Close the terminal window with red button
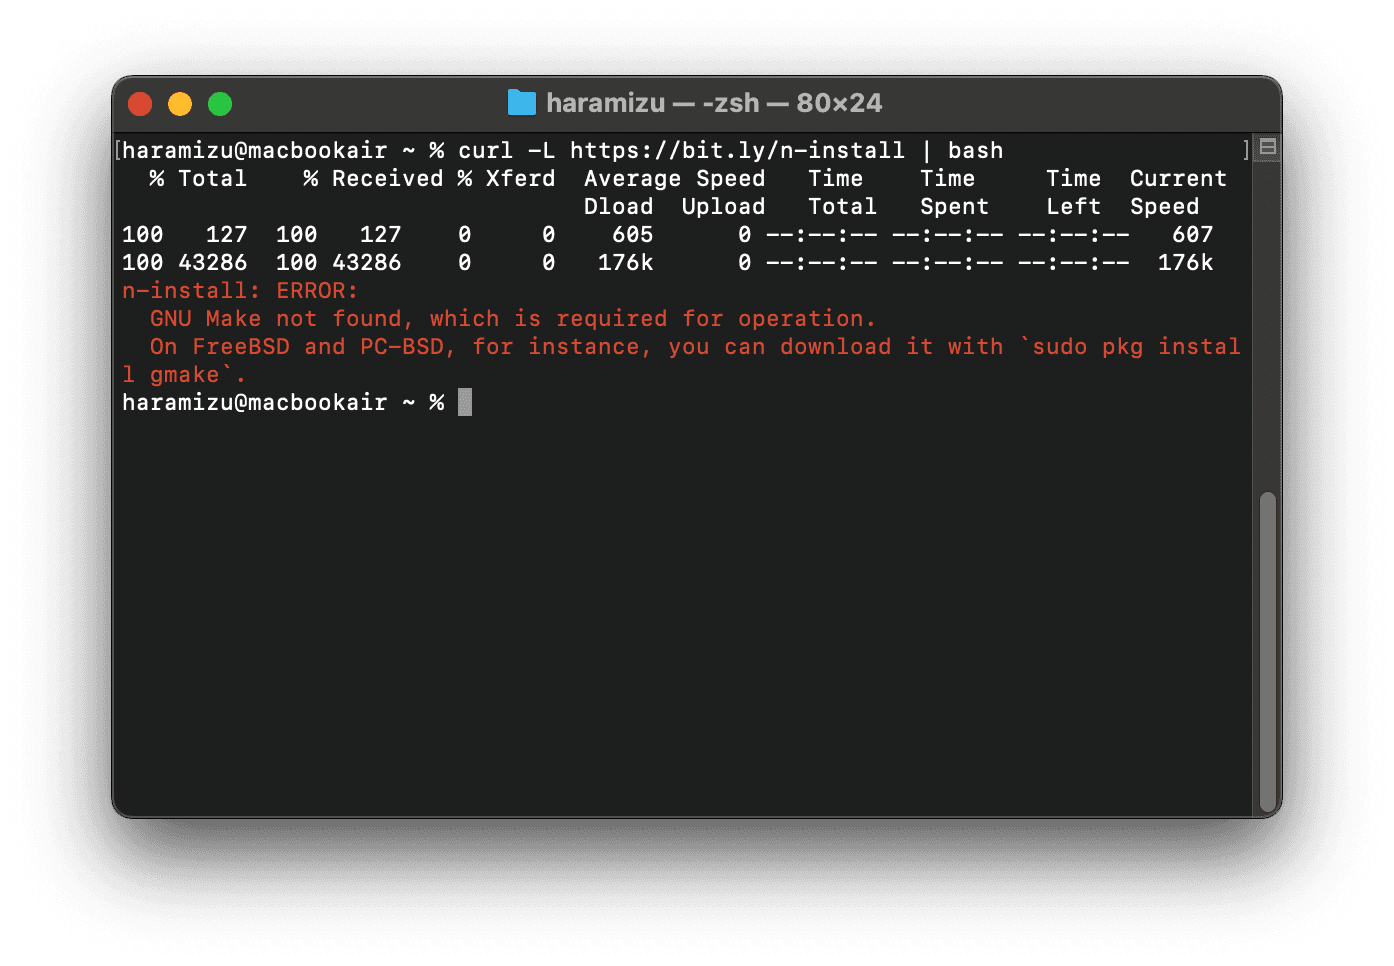Screen dimensions: 1394x966 tap(140, 104)
